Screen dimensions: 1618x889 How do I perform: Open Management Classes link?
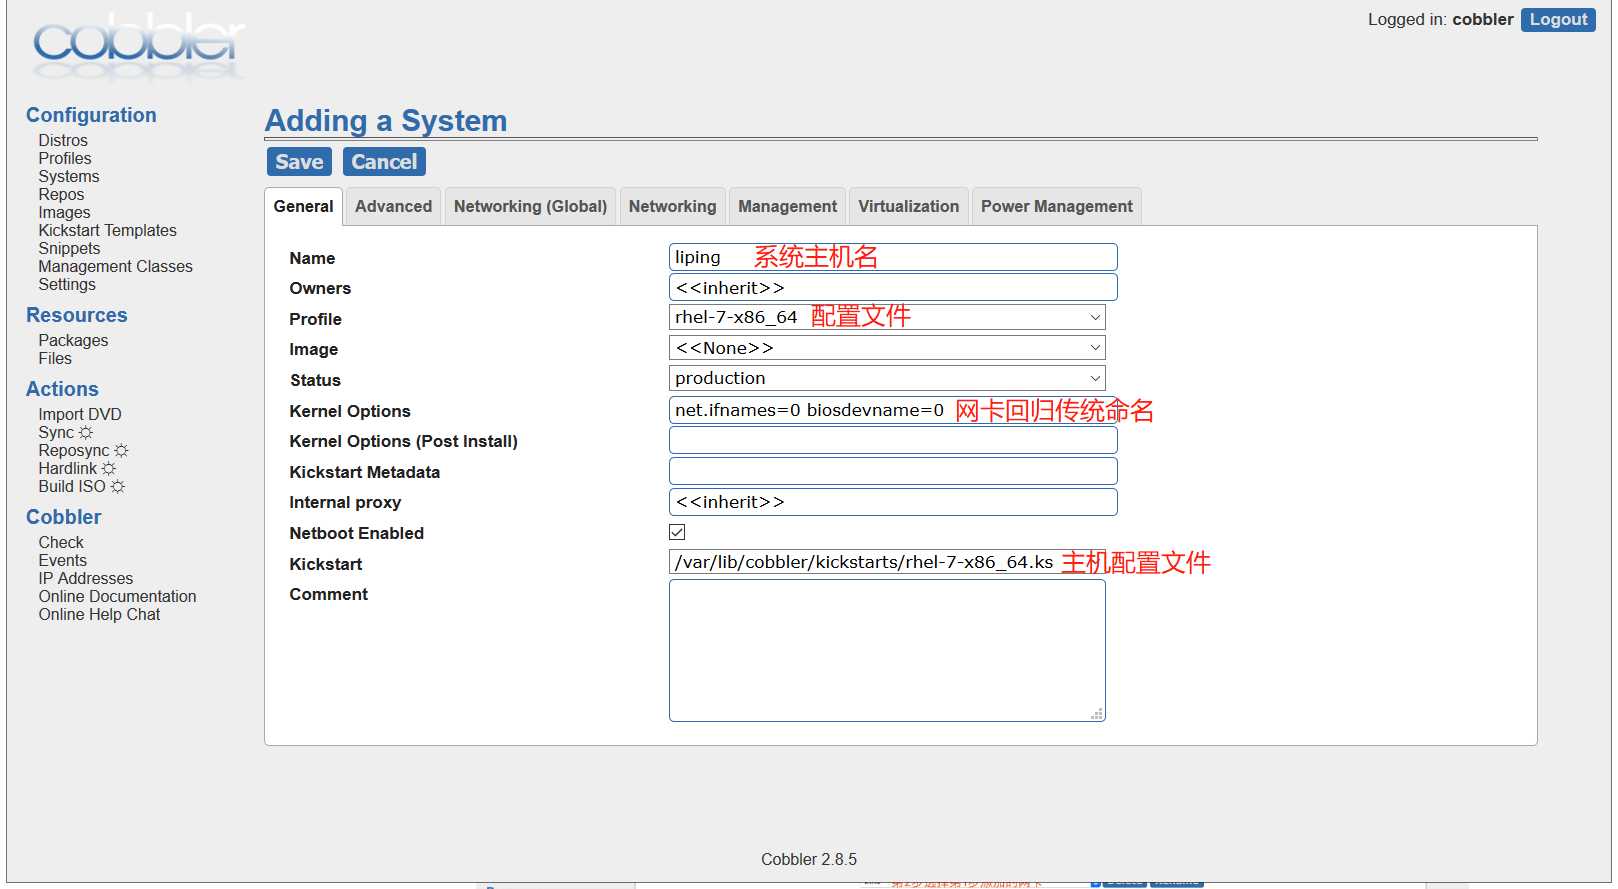click(115, 266)
